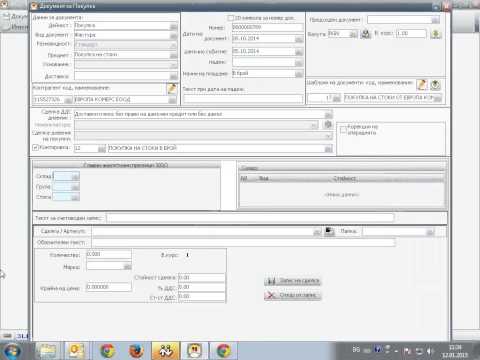Click the Текст на счетоводен запис field
This screenshot has width=480, height=360.
pos(250,218)
